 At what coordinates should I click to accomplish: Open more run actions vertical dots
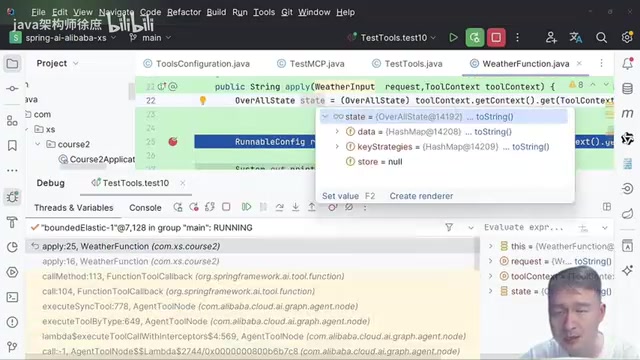[x=518, y=38]
